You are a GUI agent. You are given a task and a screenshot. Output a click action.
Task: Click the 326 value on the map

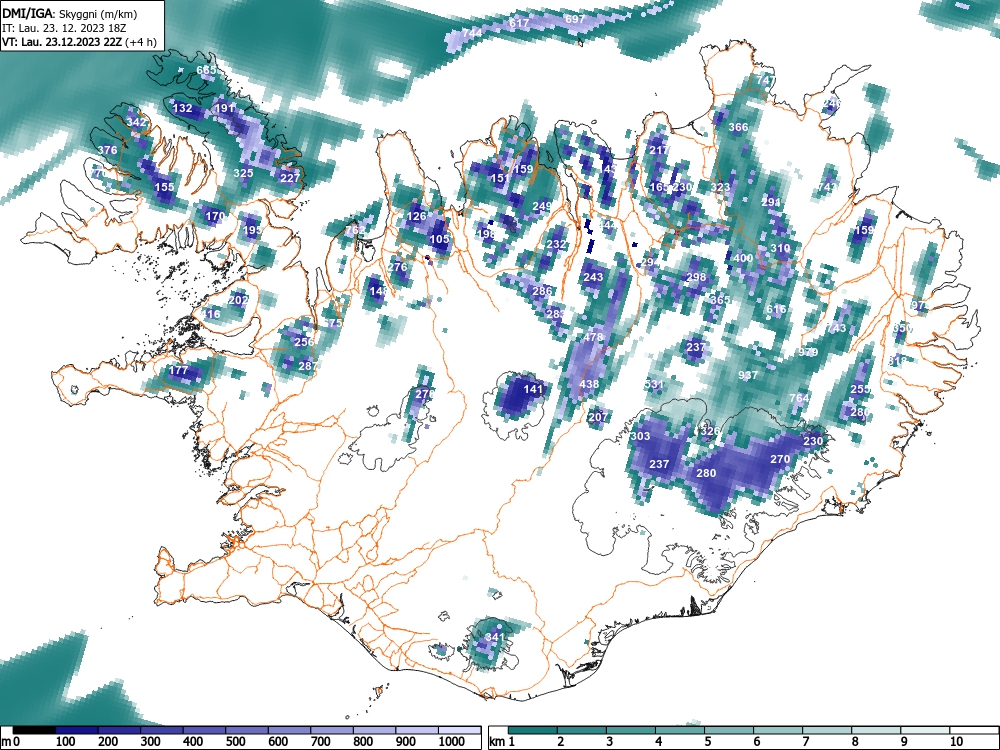click(x=710, y=431)
